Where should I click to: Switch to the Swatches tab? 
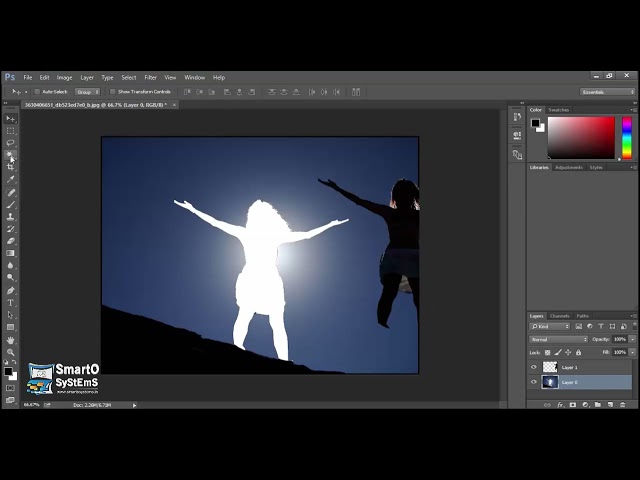click(x=558, y=110)
